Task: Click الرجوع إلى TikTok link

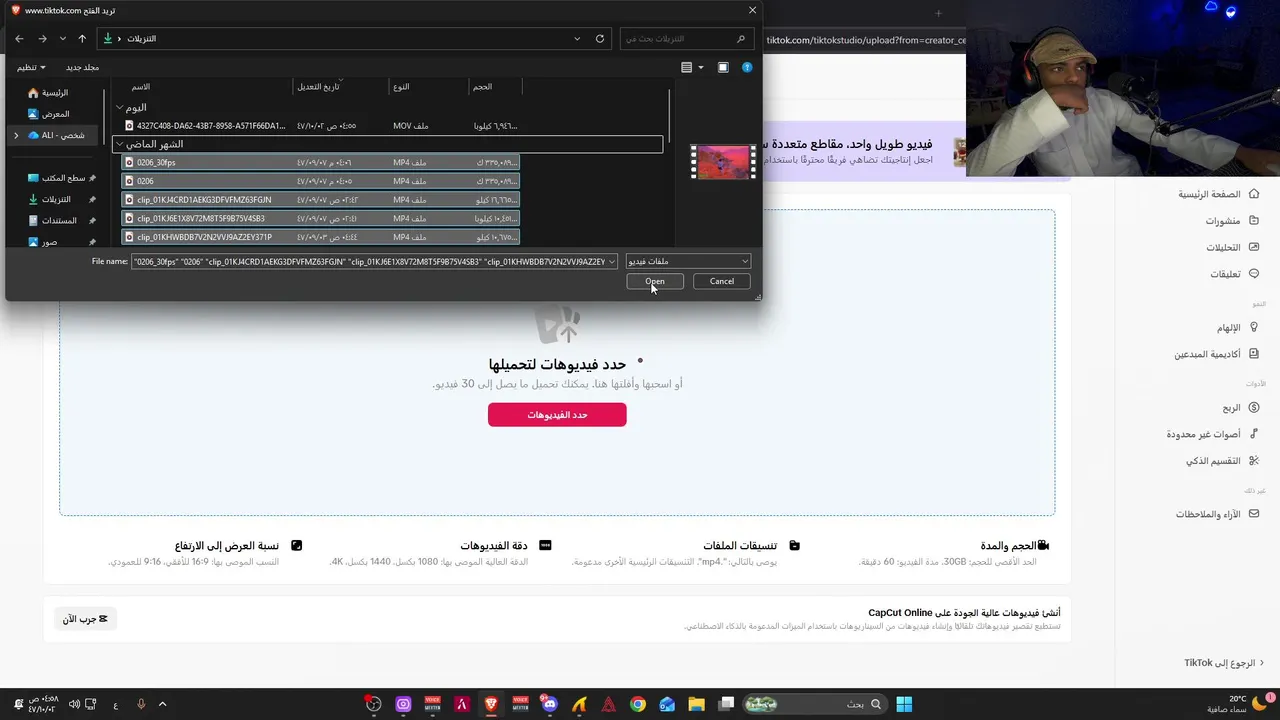Action: coord(1224,662)
